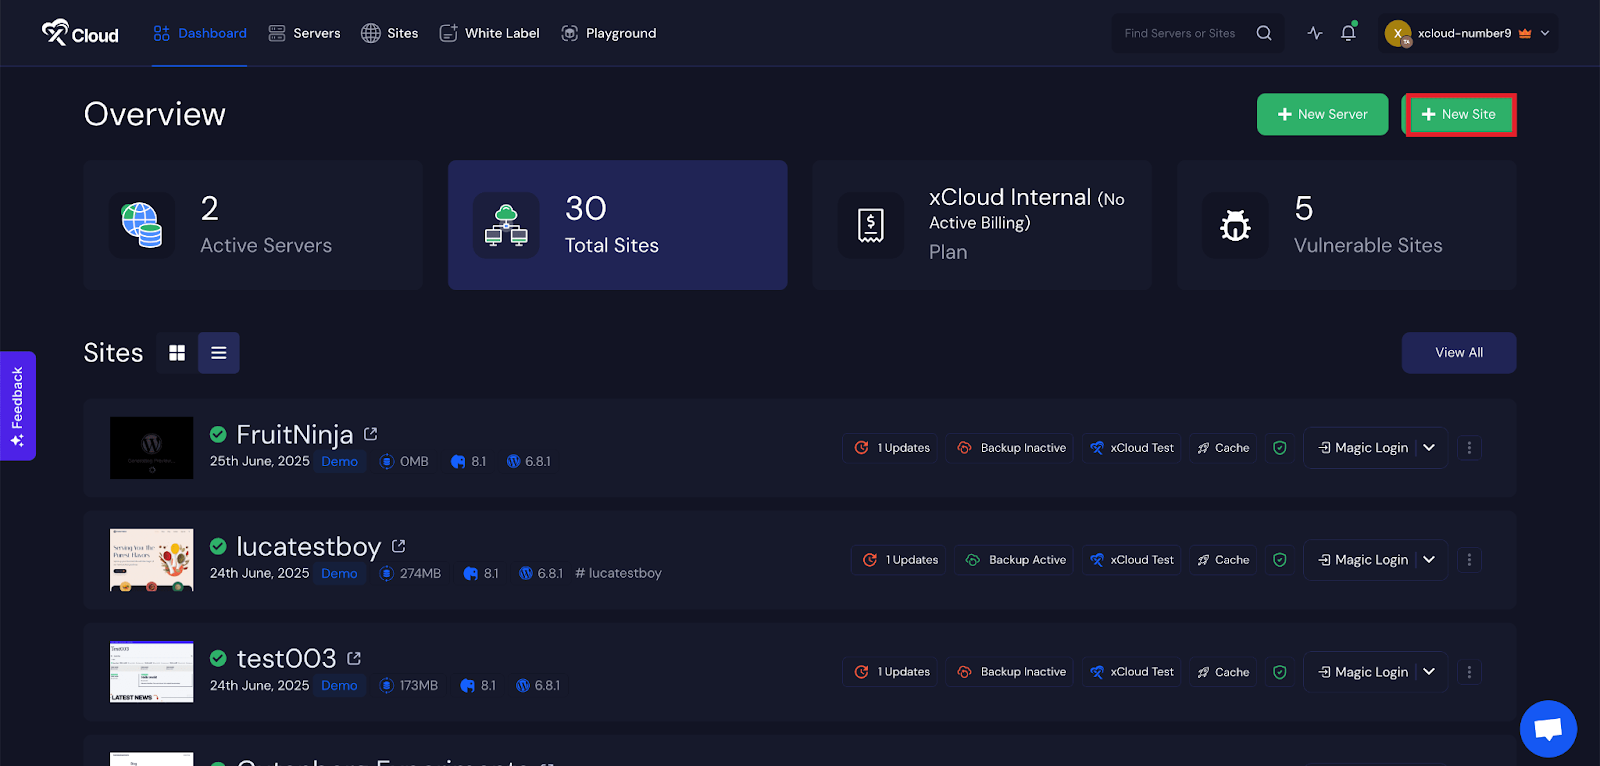The image size is (1600, 766).
Task: Toggle Cache for test003 site
Action: pyautogui.click(x=1223, y=672)
